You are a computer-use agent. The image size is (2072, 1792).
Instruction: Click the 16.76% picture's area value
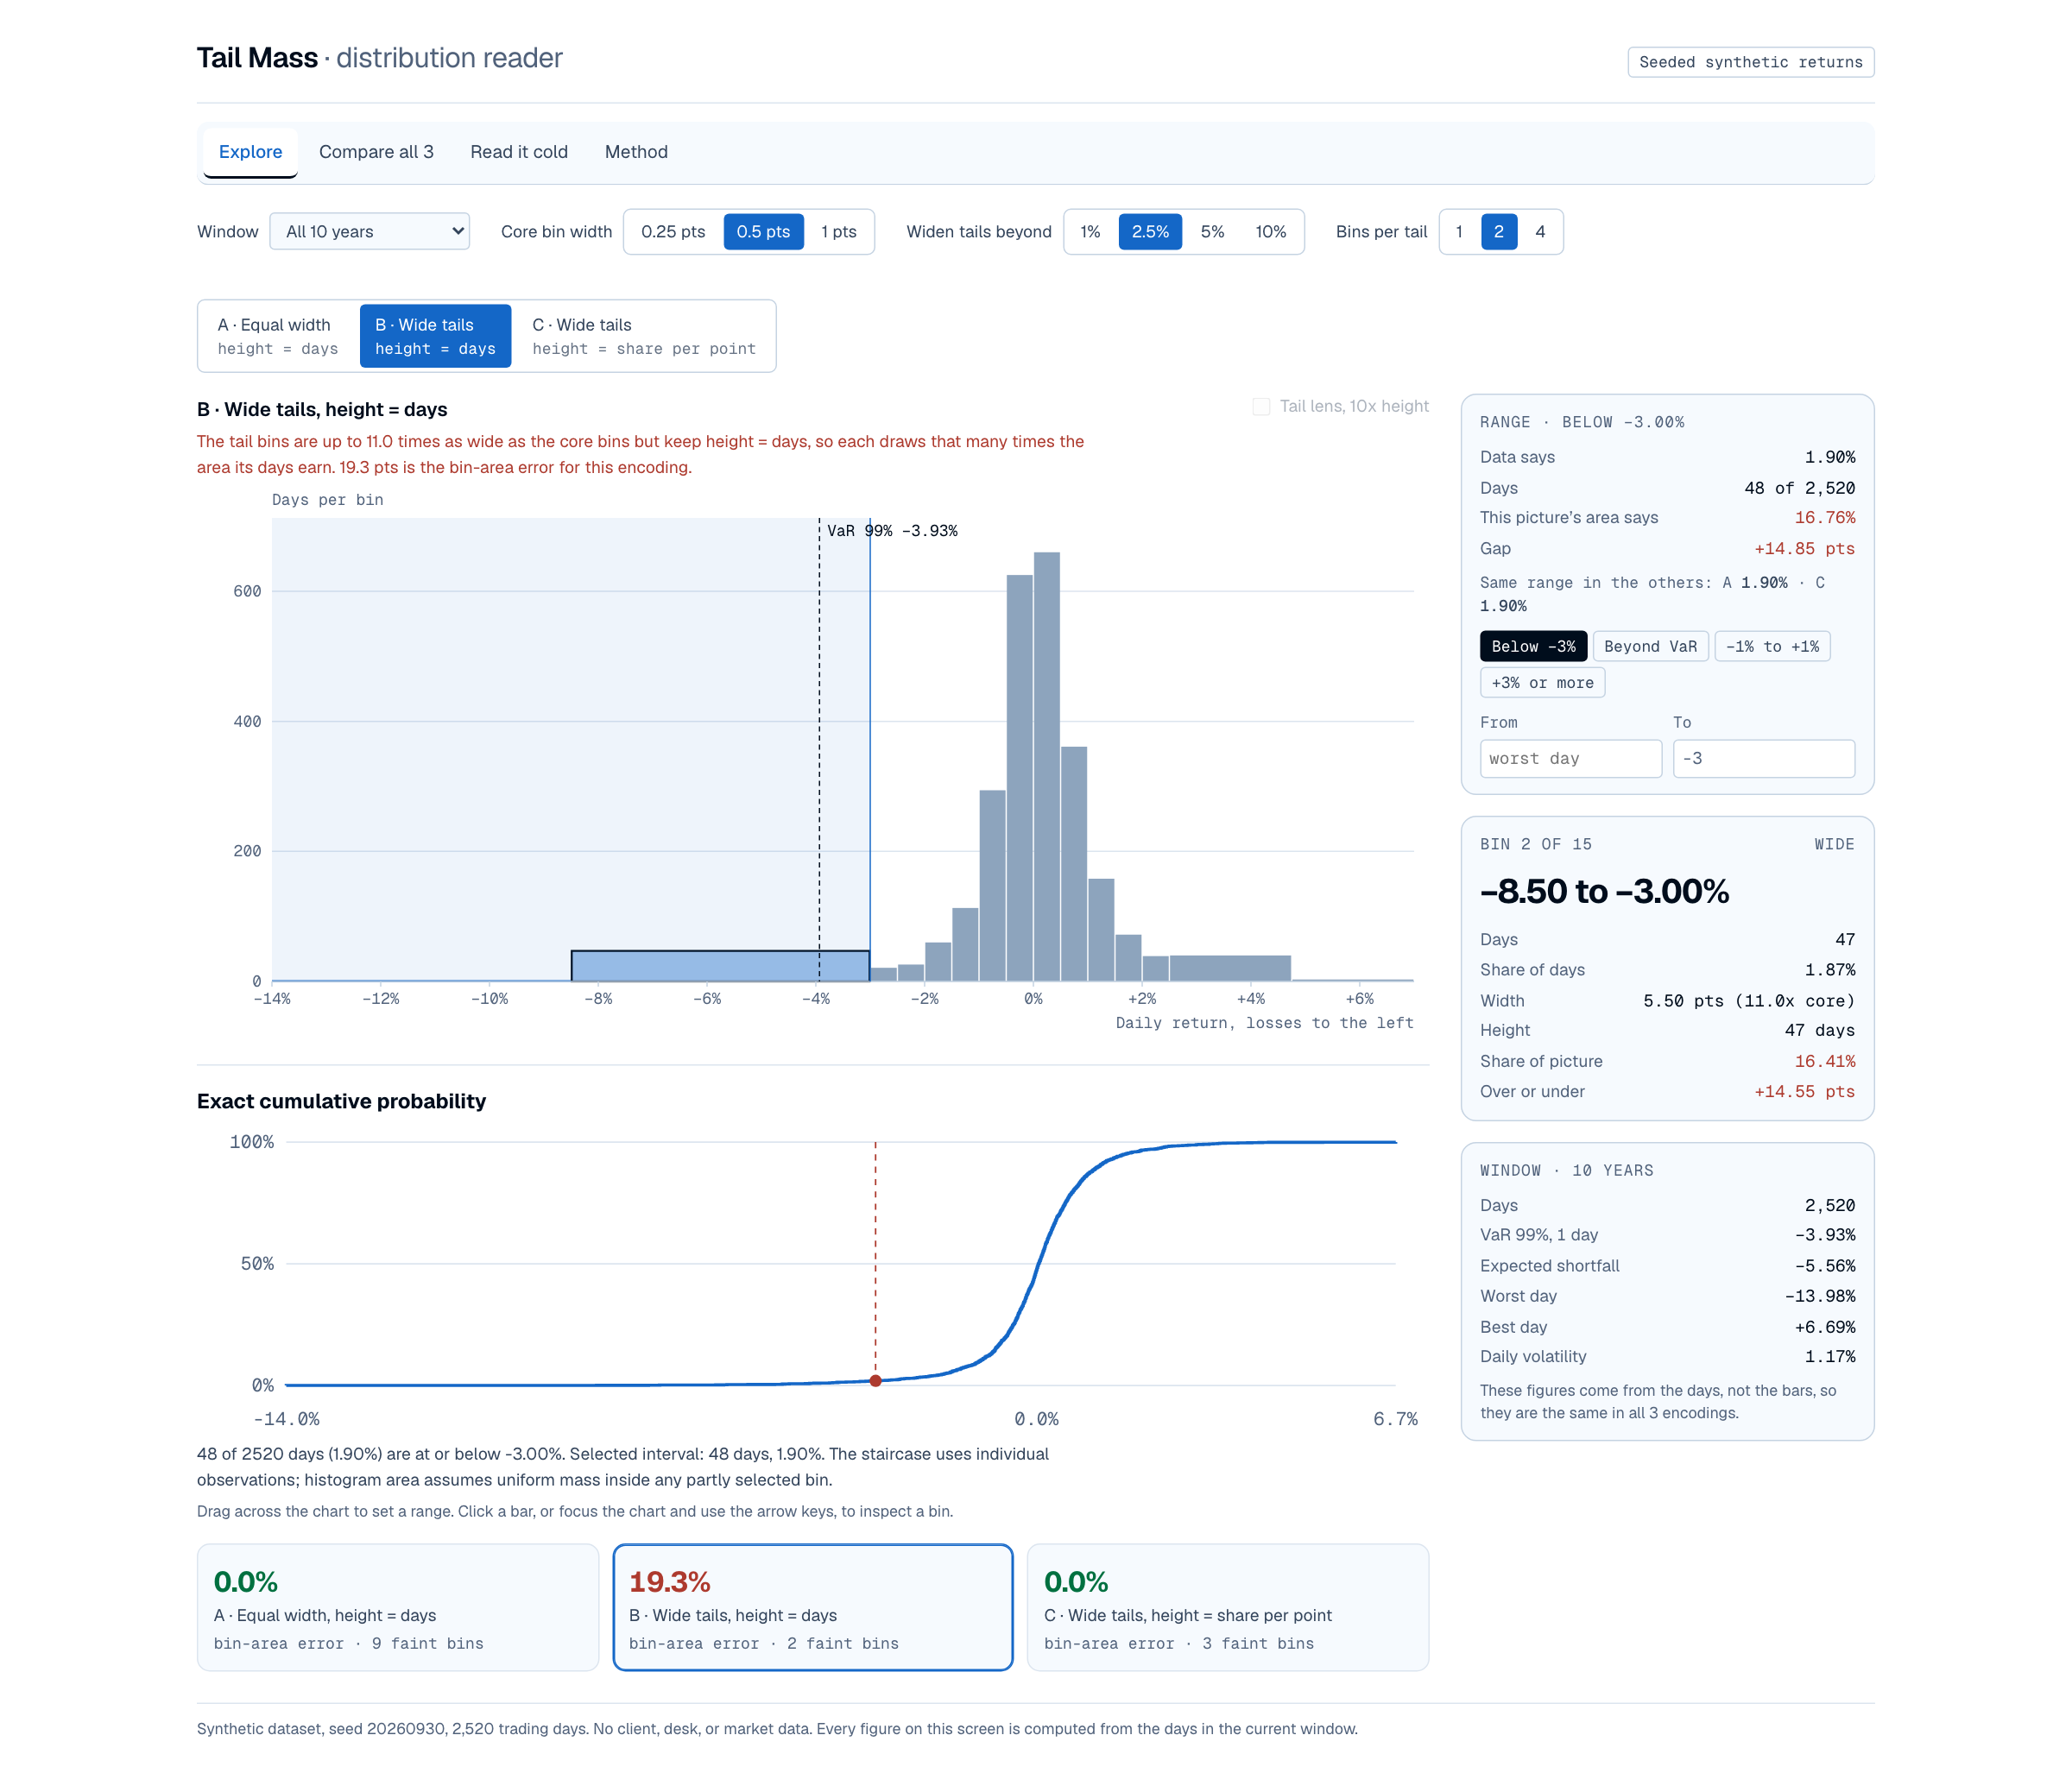(x=1824, y=518)
